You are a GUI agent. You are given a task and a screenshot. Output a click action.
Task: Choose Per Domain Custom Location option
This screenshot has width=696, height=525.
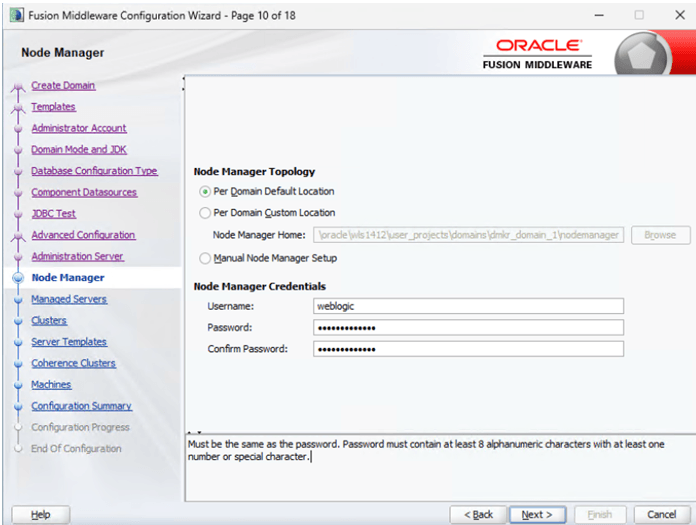click(205, 213)
